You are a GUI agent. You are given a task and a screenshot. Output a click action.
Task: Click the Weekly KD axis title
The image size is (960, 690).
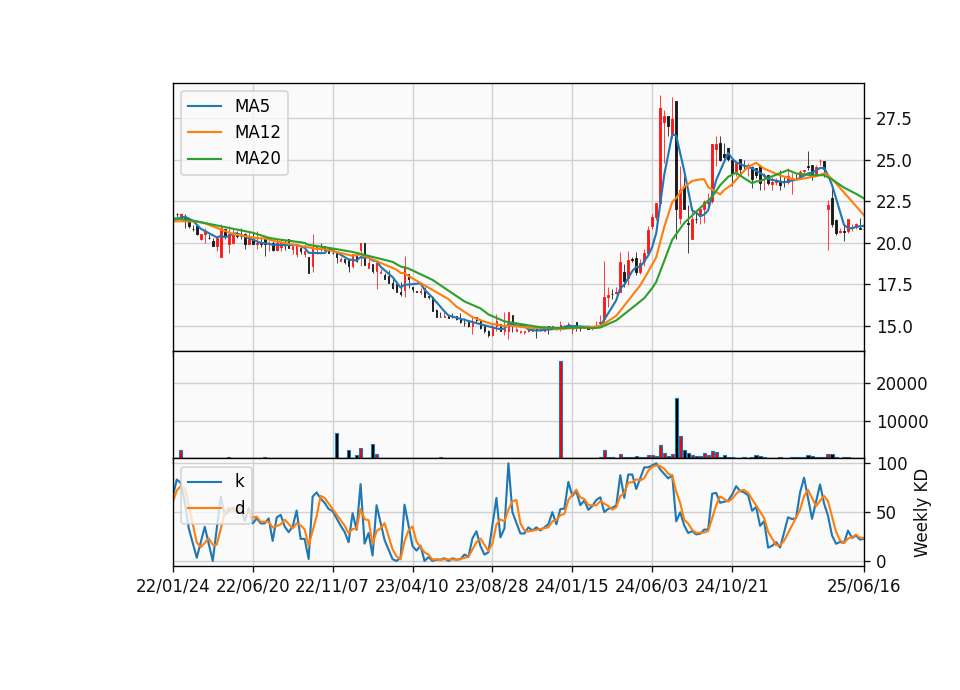(x=920, y=513)
